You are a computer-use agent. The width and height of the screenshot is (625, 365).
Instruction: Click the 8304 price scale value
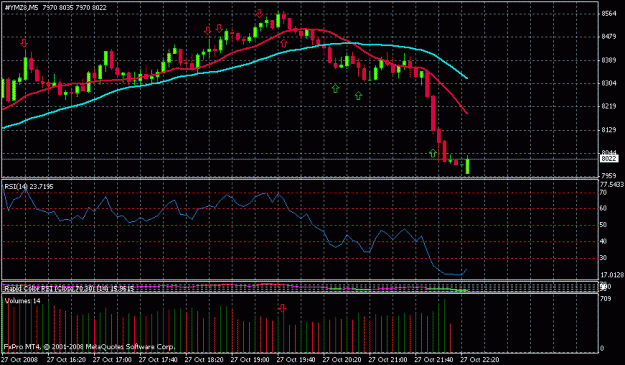pos(609,83)
